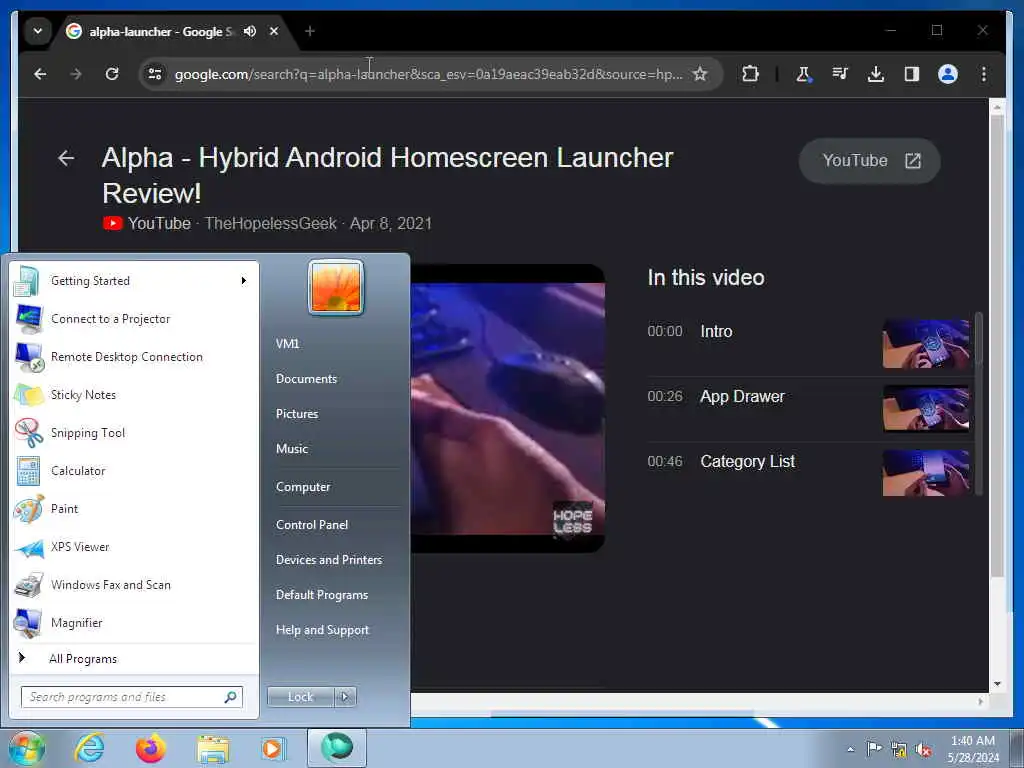Open Getting Started in Start menu

coord(135,281)
